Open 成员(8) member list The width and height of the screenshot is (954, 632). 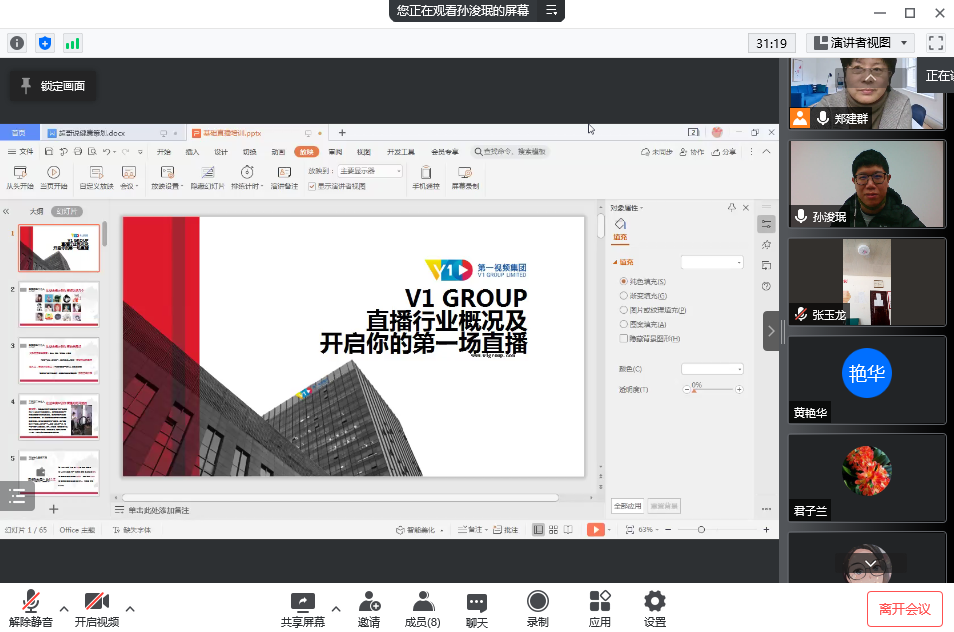422,609
